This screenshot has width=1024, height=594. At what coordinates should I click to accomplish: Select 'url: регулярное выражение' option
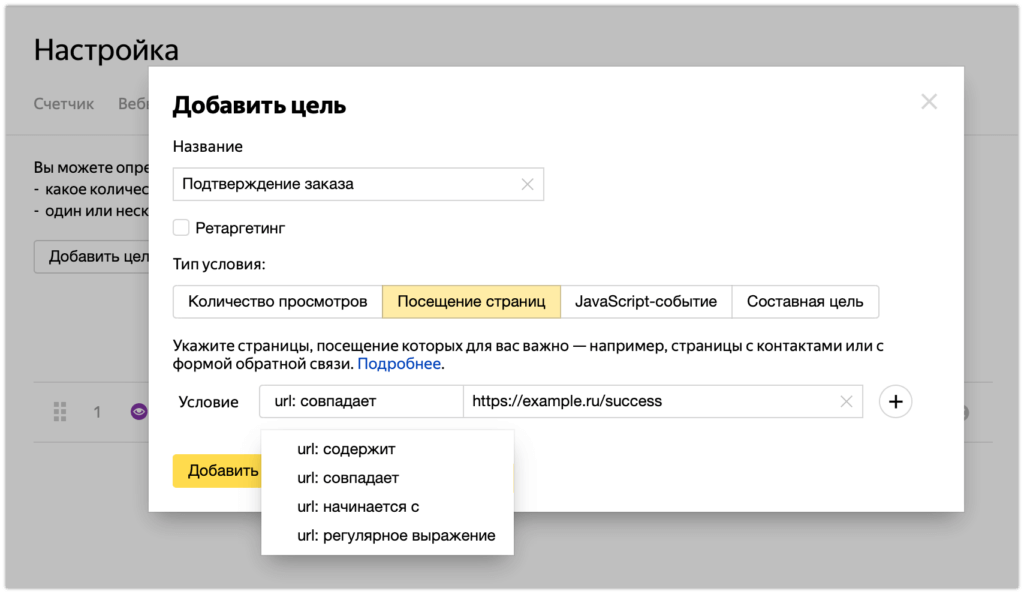coord(396,535)
